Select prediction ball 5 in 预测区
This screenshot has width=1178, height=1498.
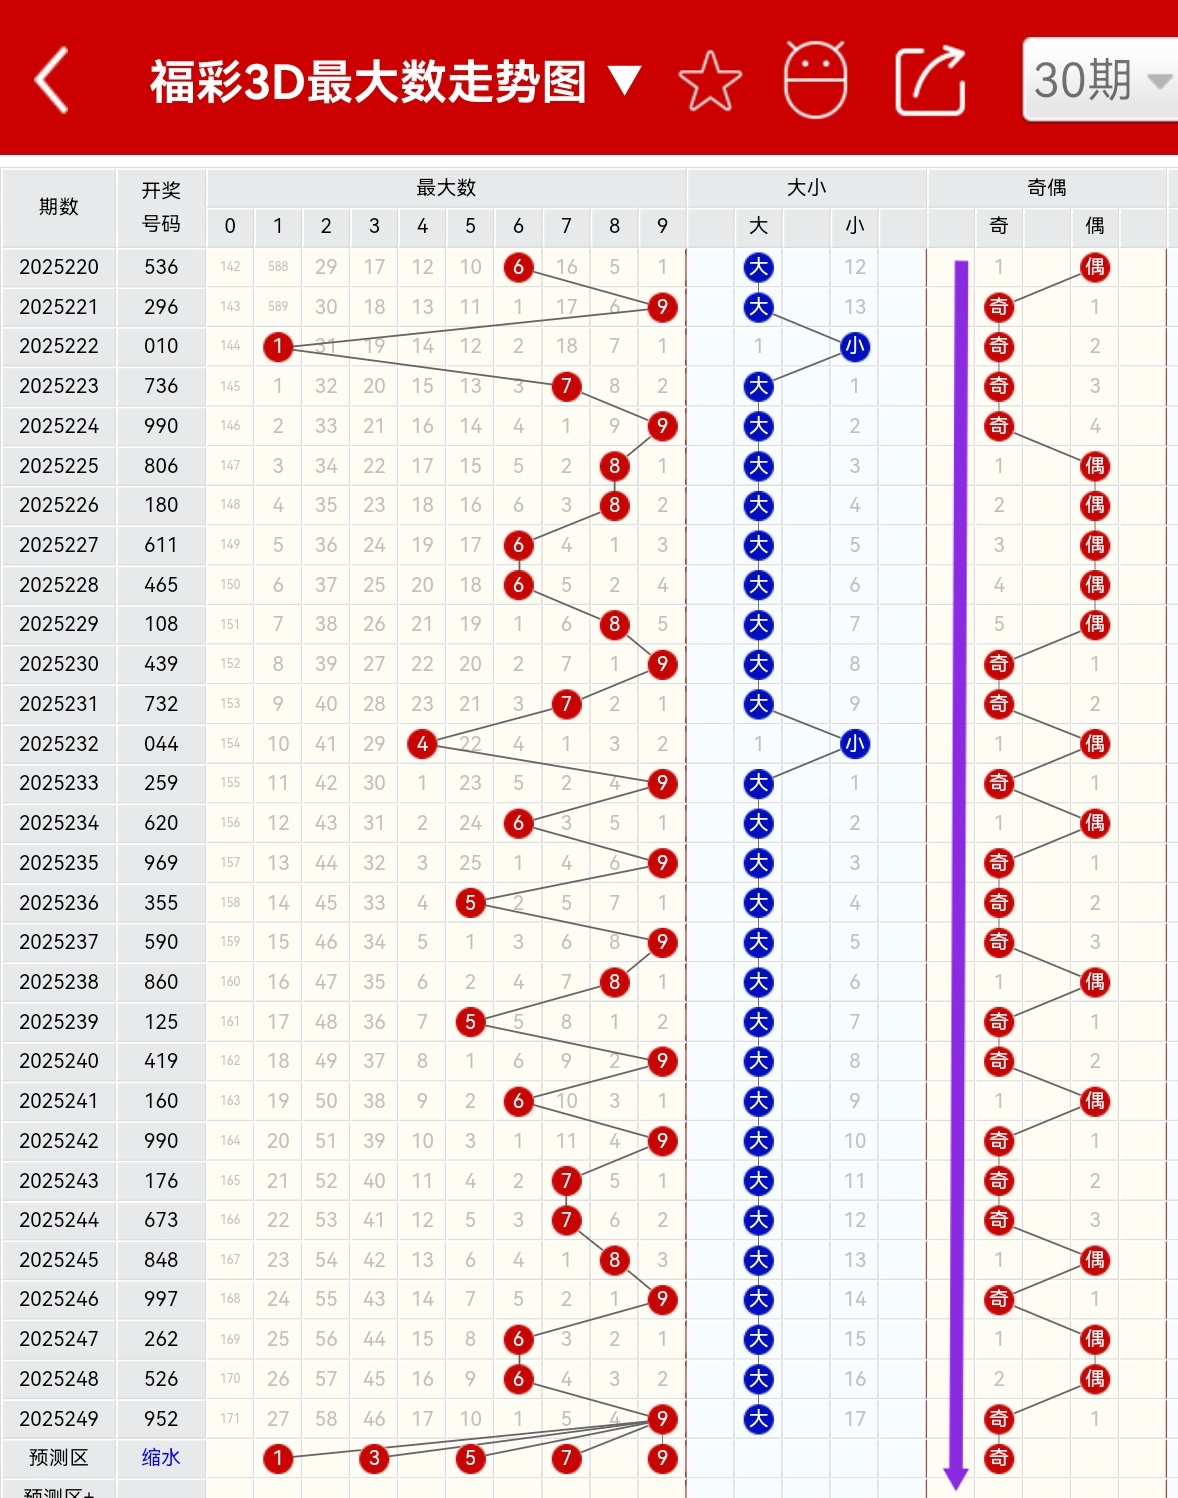[470, 1458]
